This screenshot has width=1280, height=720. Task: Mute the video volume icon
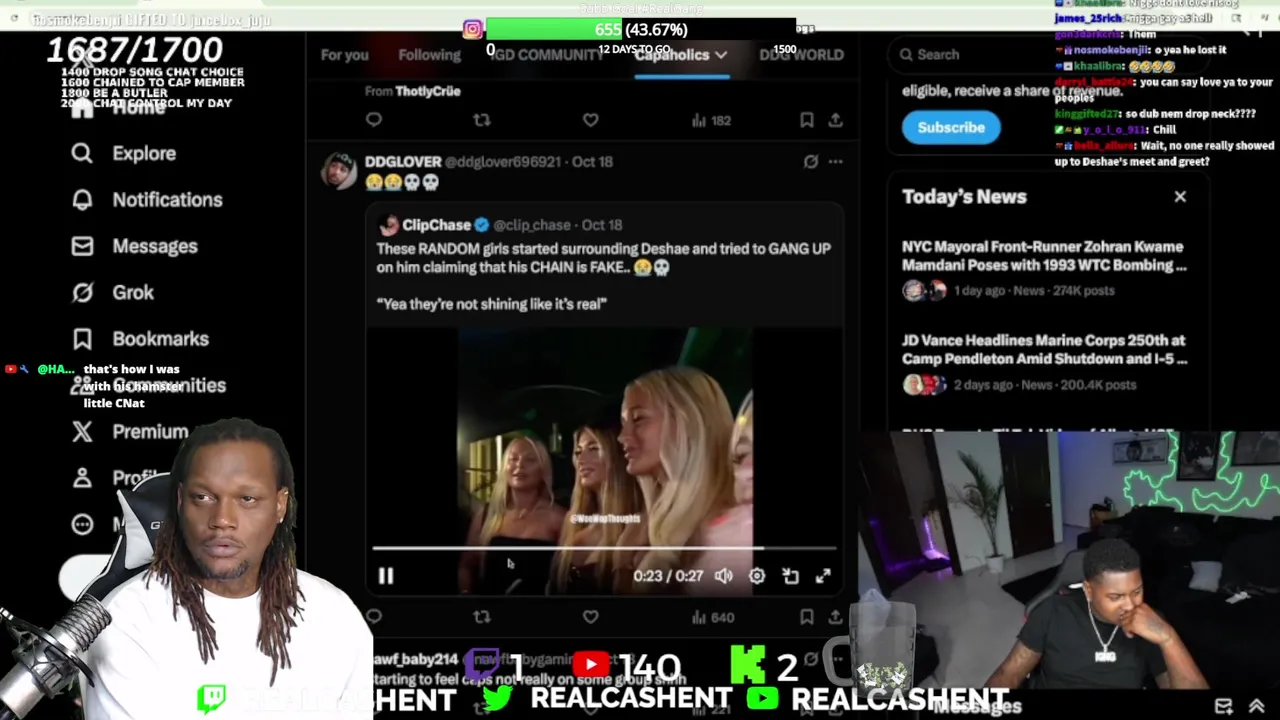pos(723,576)
